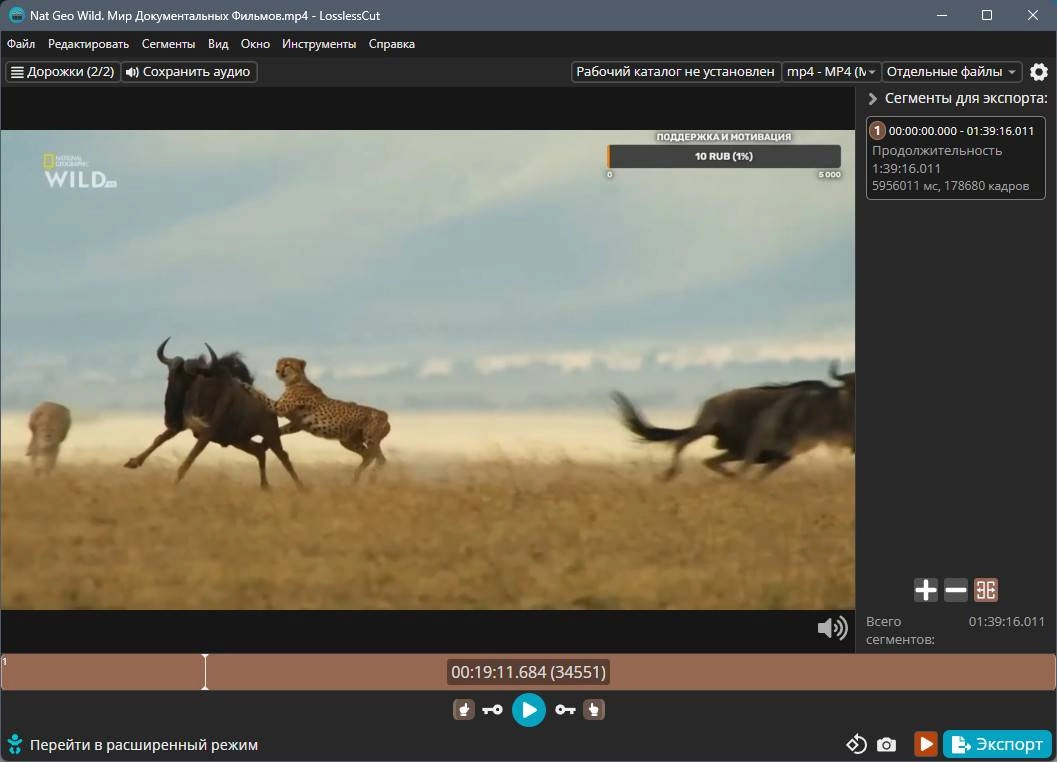Click "Сегменты для экспорта:" heading text

tap(966, 98)
